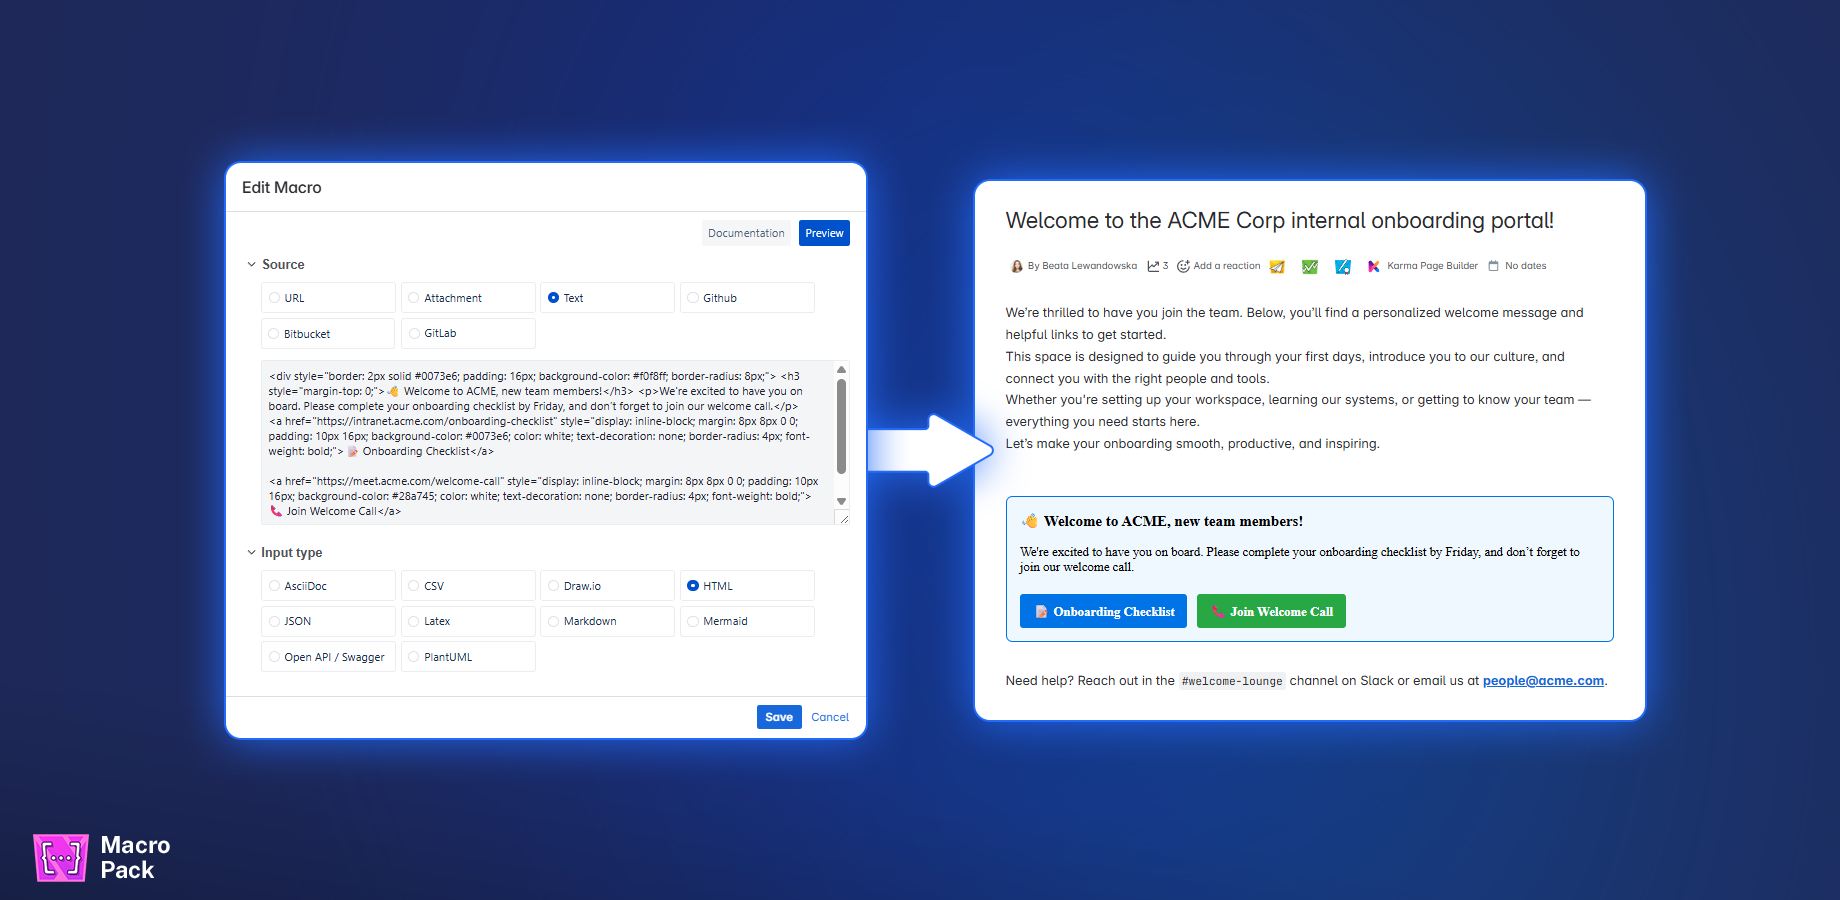Viewport: 1840px width, 900px height.
Task: Click the yellow paper plane app icon
Action: (1277, 266)
